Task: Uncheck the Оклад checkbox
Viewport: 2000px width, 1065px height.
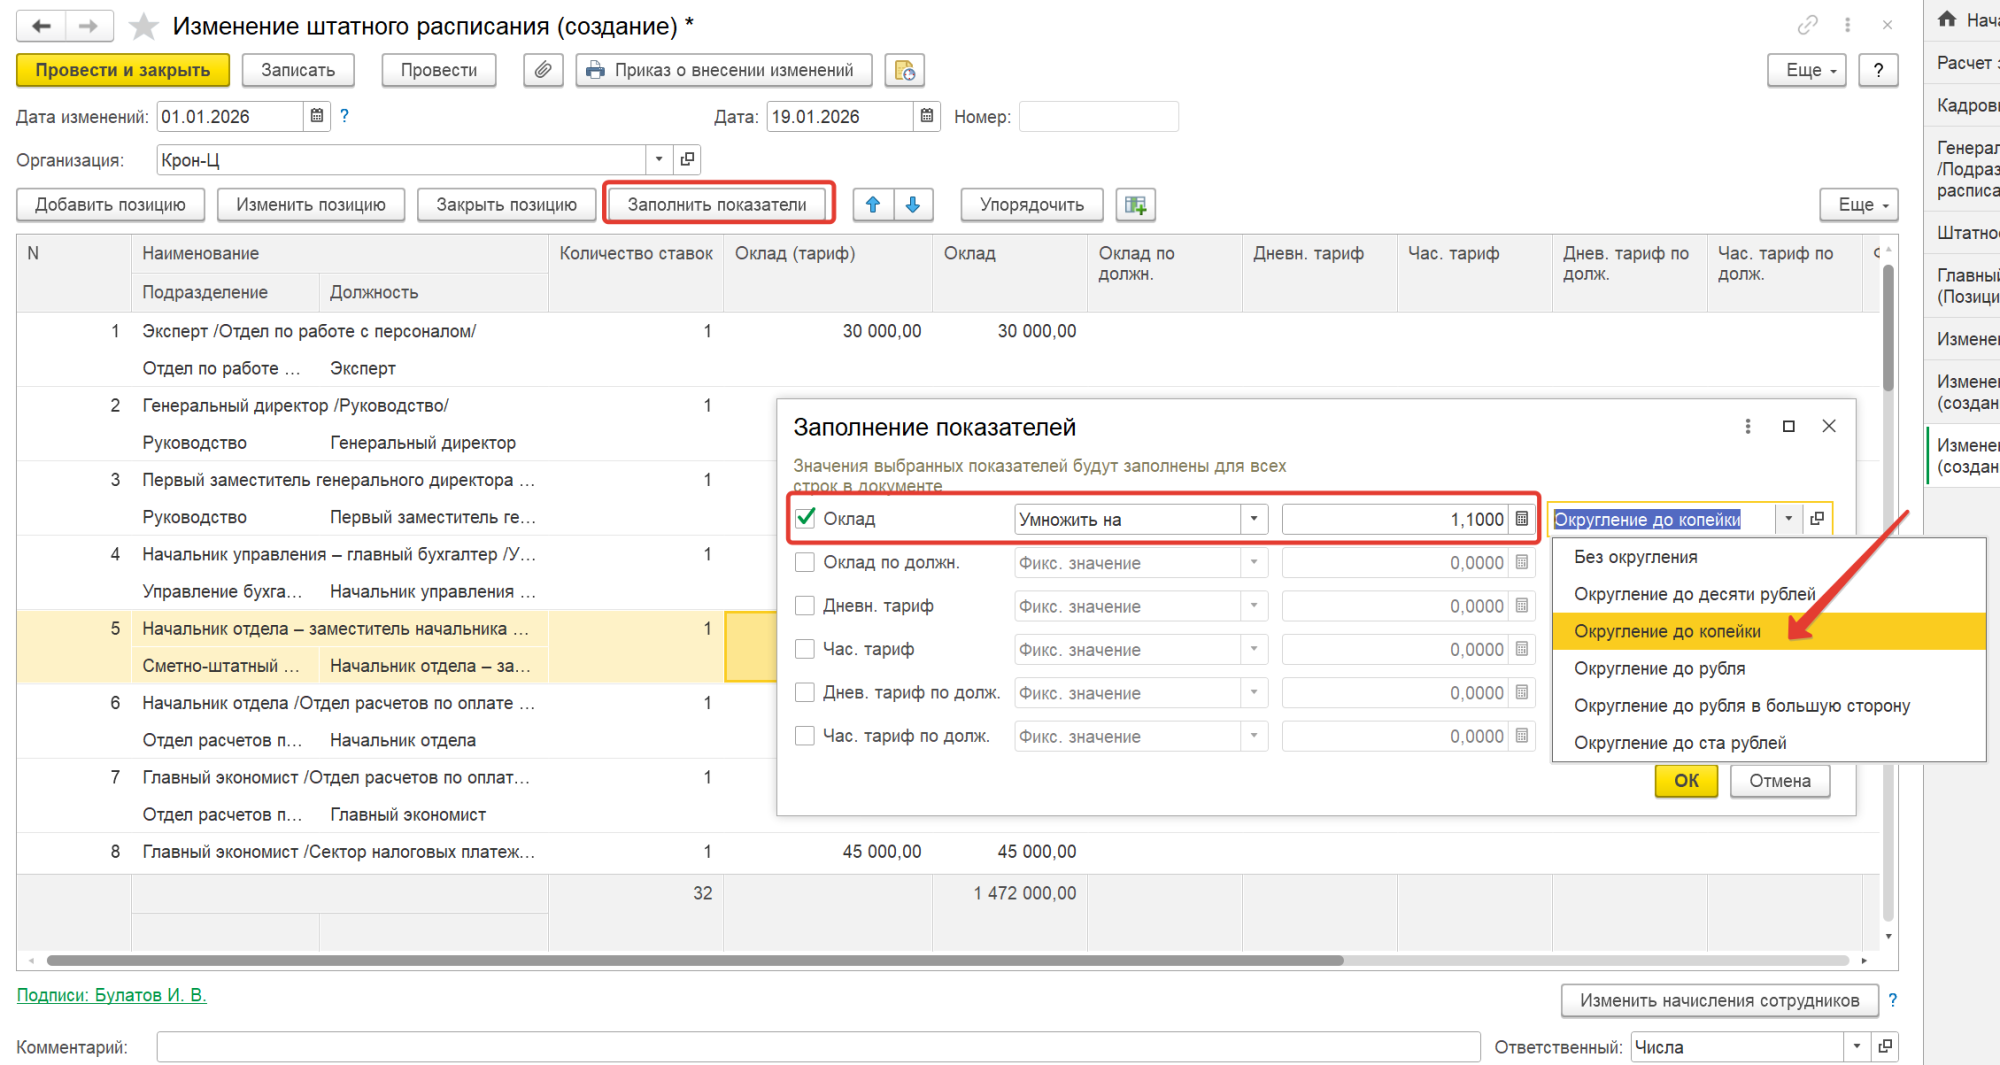Action: 805,518
